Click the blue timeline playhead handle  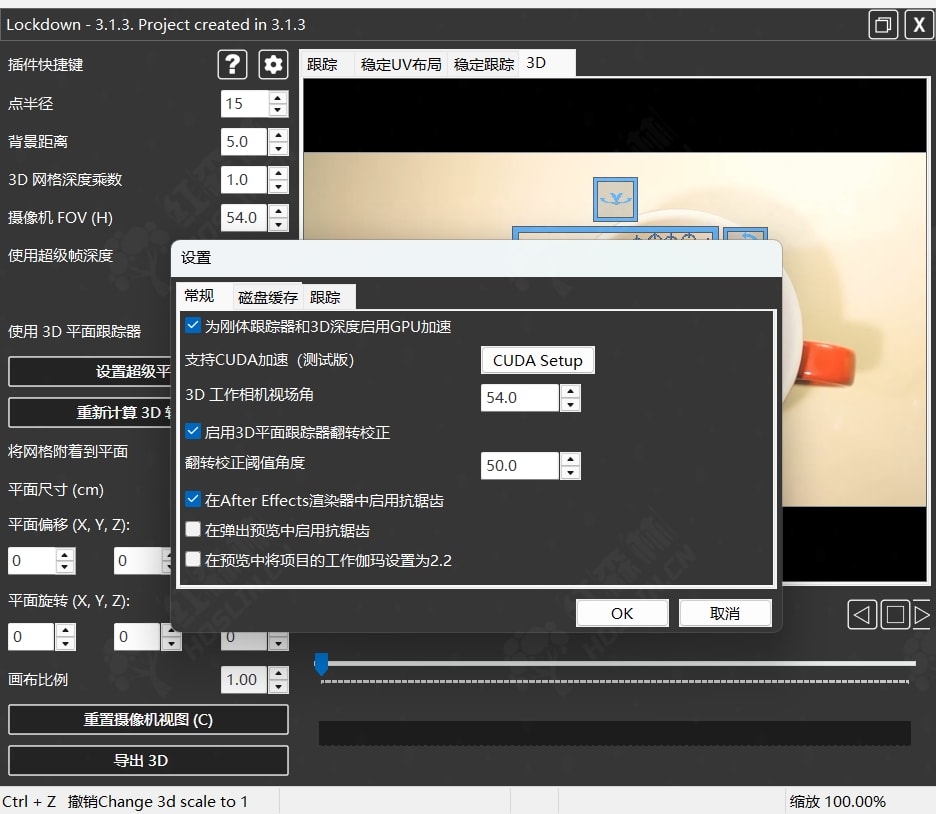[321, 664]
